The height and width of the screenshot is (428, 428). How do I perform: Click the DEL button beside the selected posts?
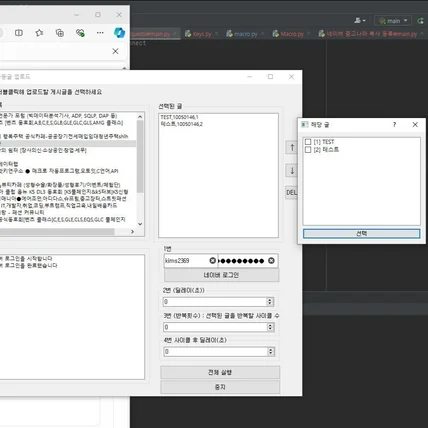click(x=291, y=192)
